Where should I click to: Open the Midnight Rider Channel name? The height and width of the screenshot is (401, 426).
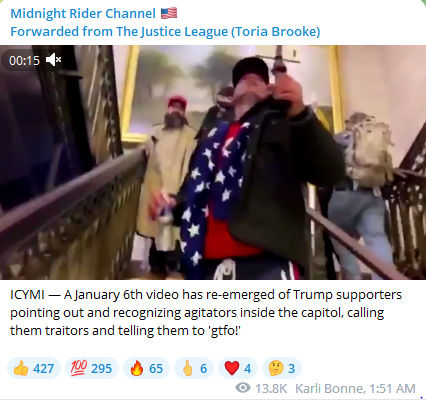pyautogui.click(x=83, y=14)
